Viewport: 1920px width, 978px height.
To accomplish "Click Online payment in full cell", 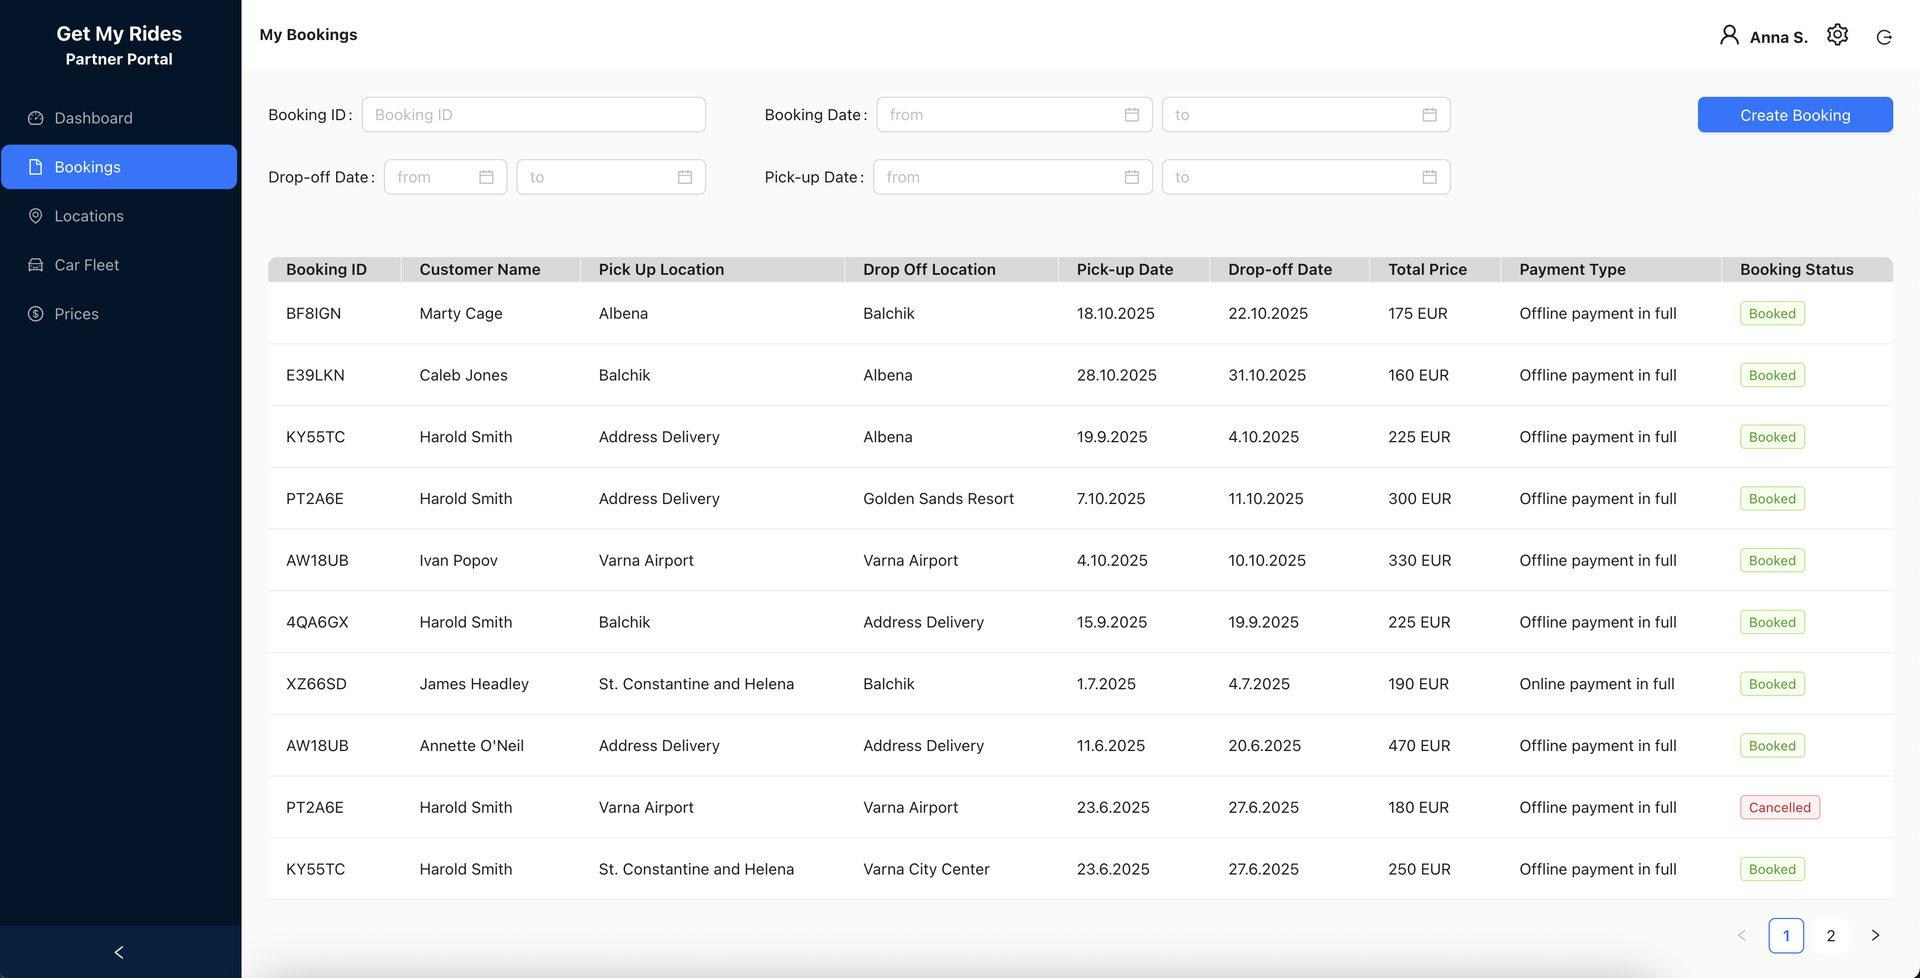I will [x=1597, y=685].
